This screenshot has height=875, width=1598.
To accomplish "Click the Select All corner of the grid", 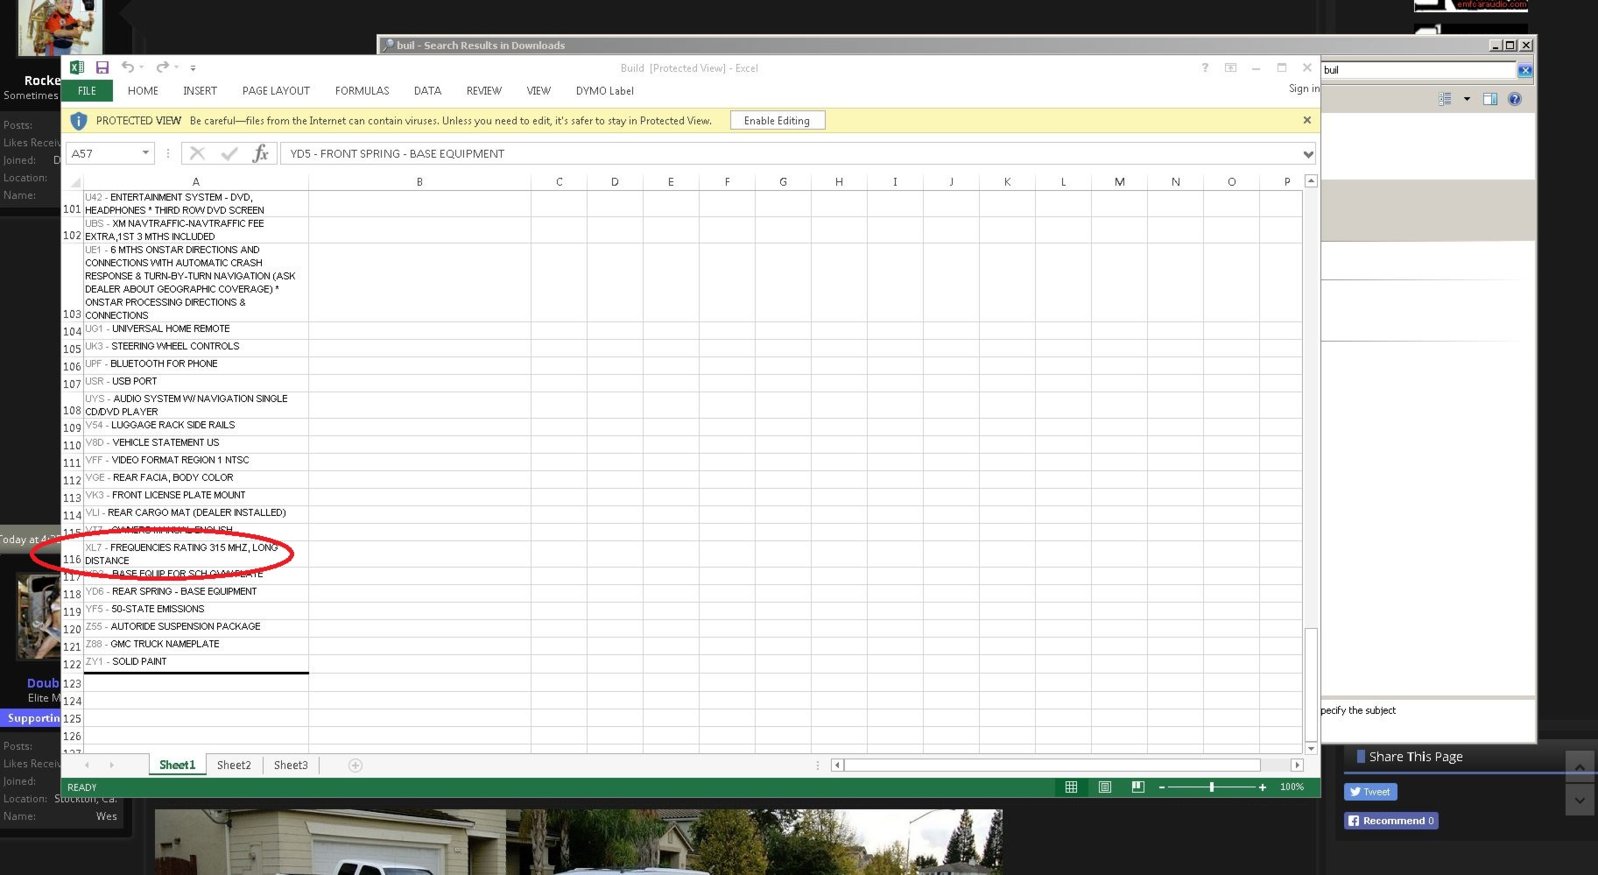I will tap(73, 182).
